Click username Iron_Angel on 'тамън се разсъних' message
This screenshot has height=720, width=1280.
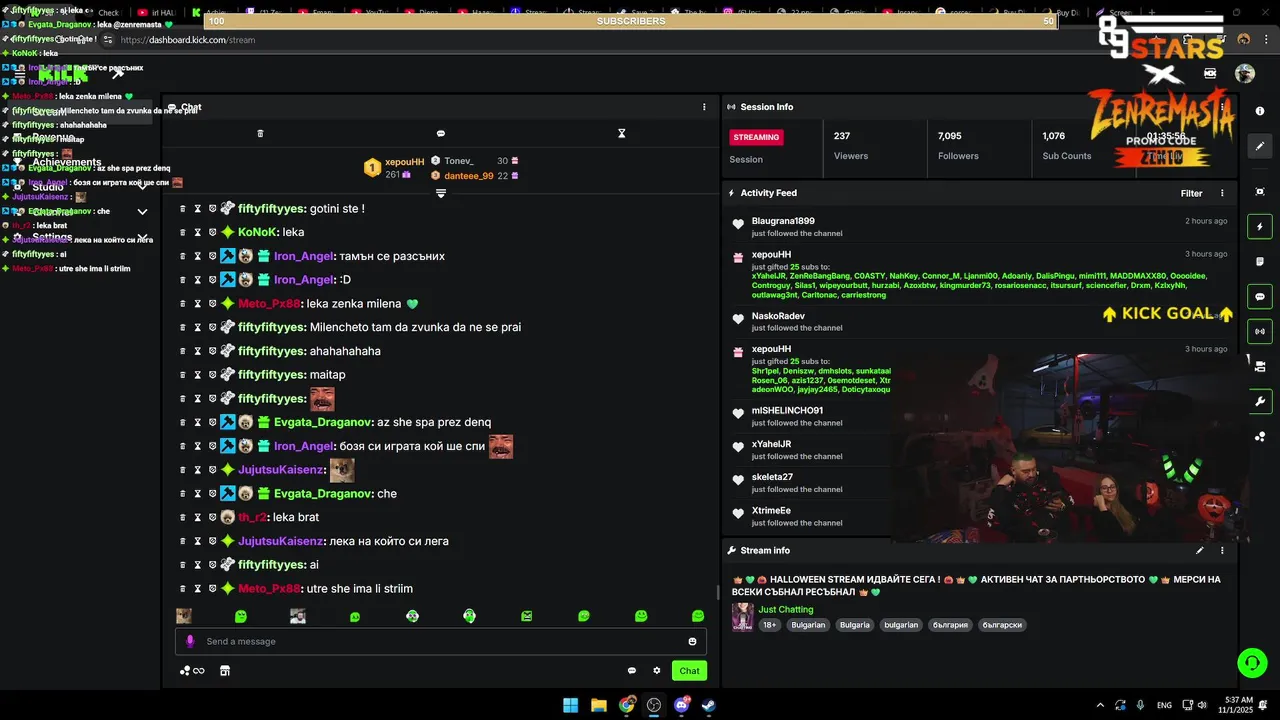pos(304,256)
